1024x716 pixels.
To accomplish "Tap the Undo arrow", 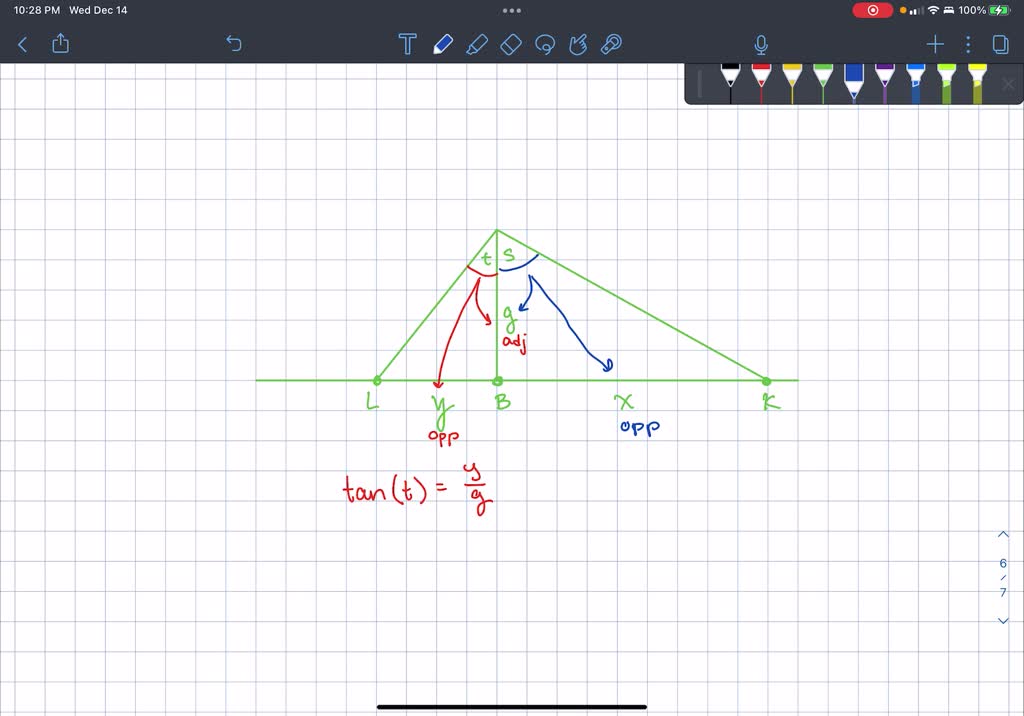I will click(x=233, y=44).
